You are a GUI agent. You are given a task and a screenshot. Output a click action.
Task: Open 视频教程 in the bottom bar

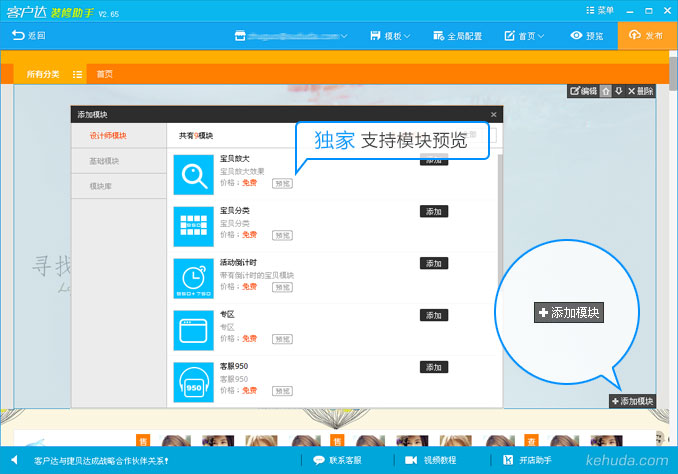point(431,460)
